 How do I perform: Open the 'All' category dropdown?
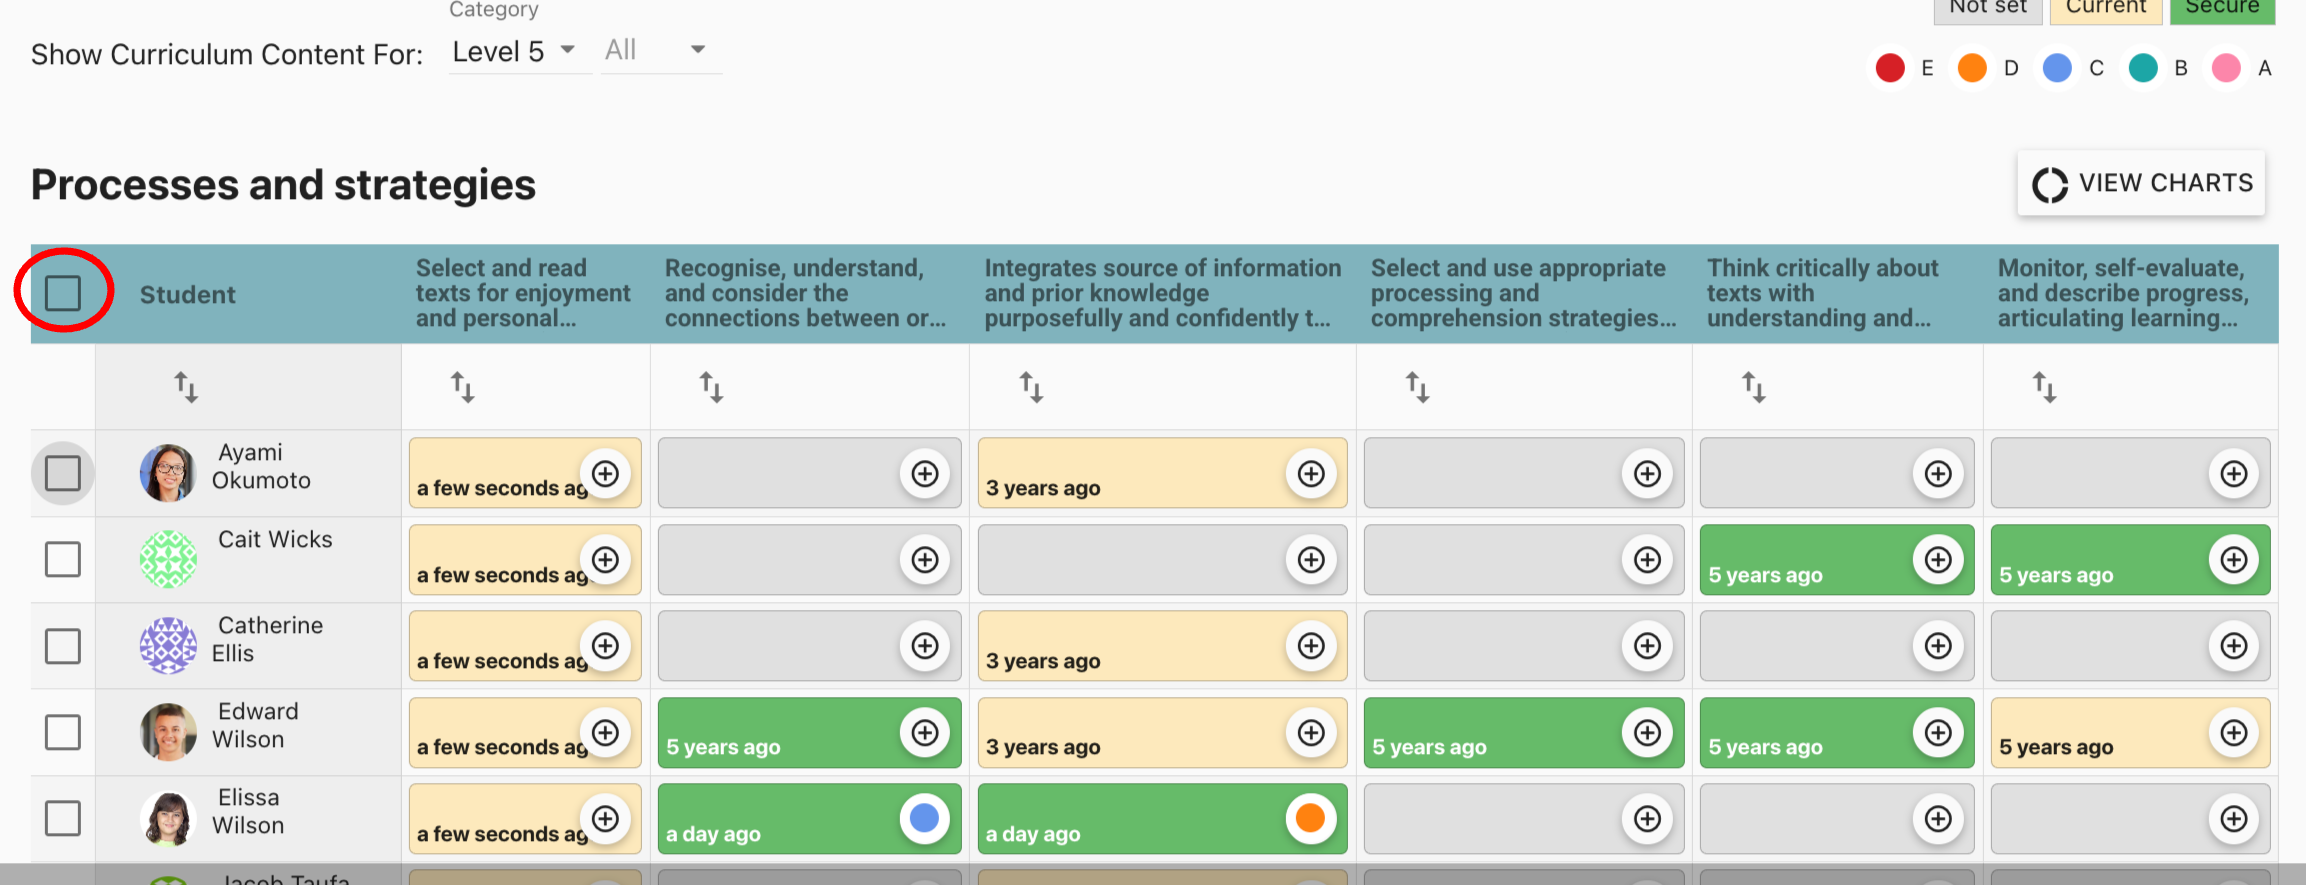click(656, 51)
